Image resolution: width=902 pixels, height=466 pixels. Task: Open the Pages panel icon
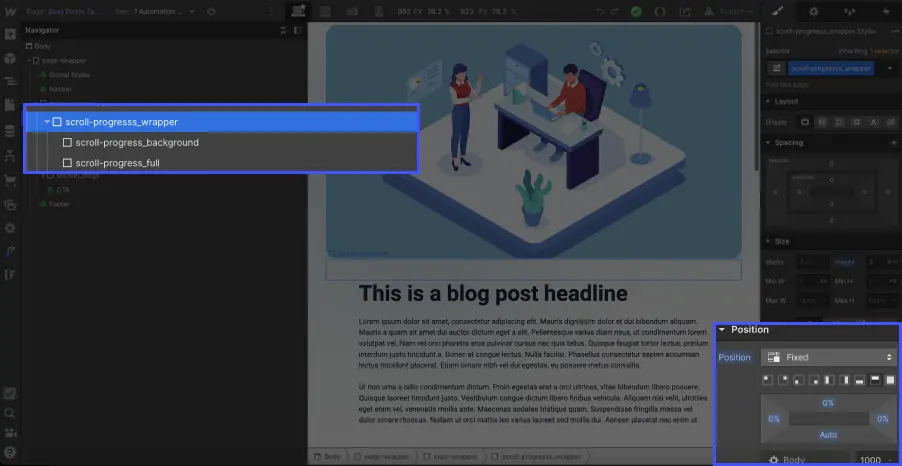click(9, 105)
